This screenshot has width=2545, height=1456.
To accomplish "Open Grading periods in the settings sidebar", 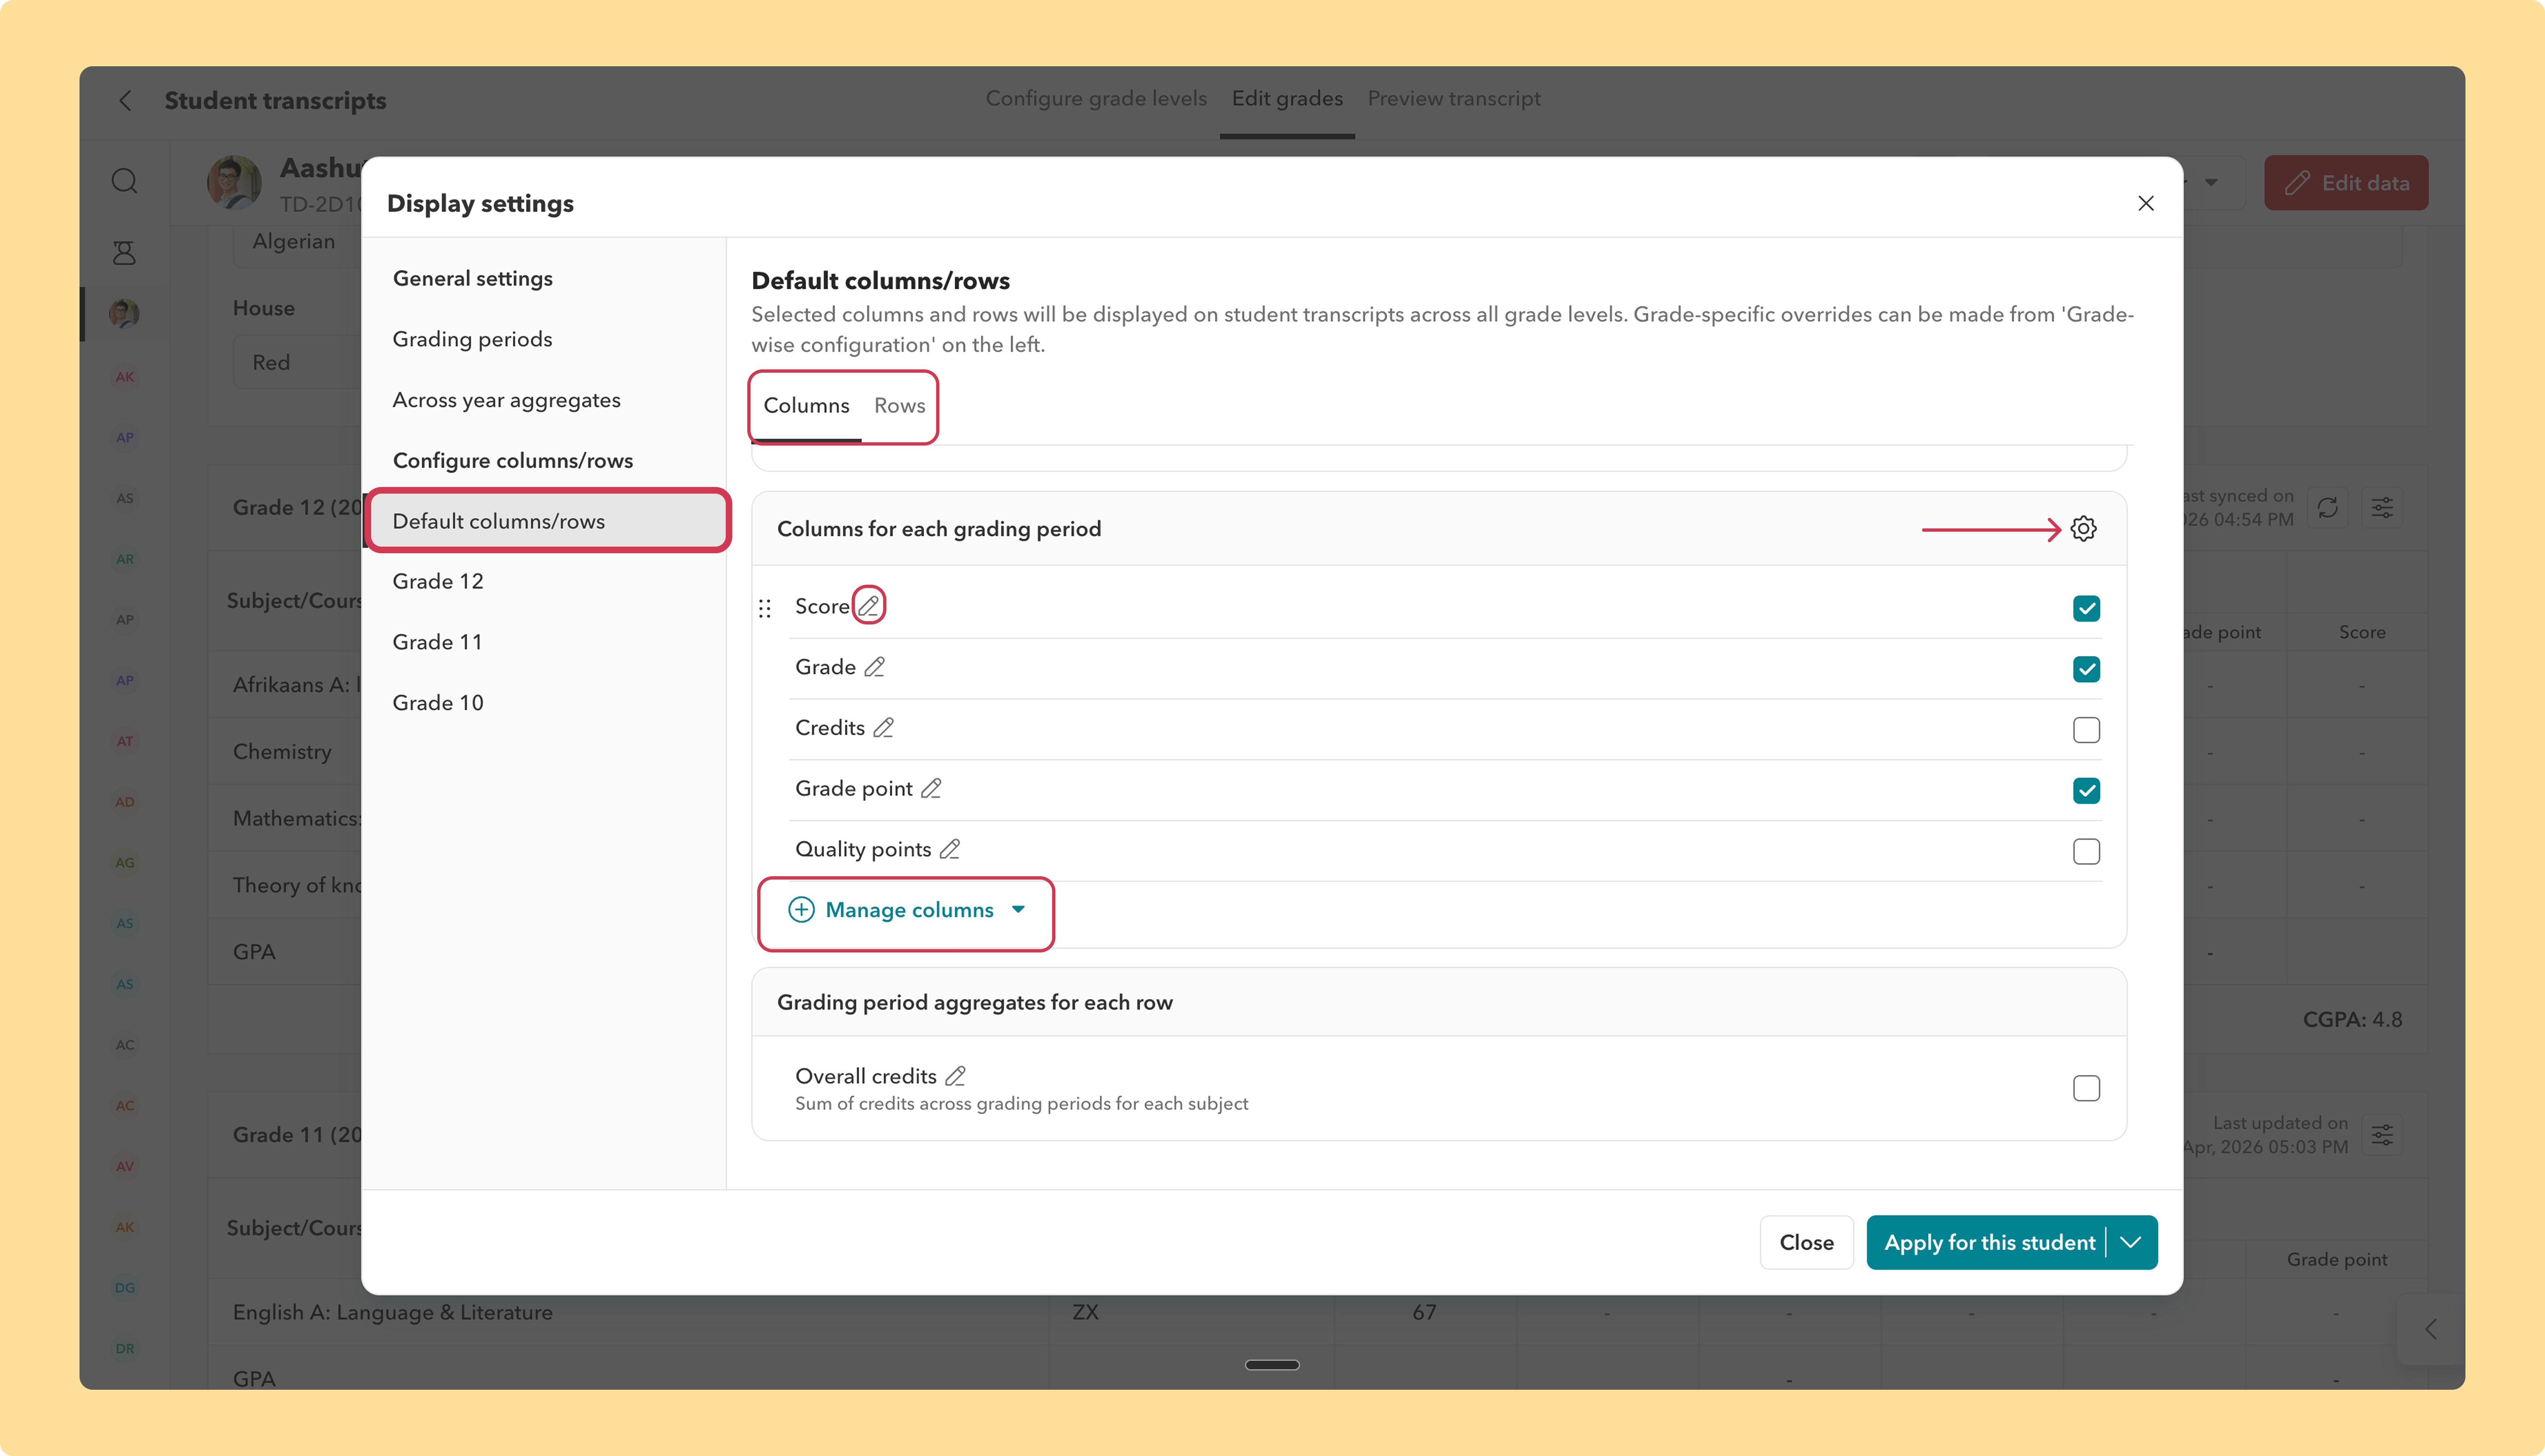I will point(472,339).
